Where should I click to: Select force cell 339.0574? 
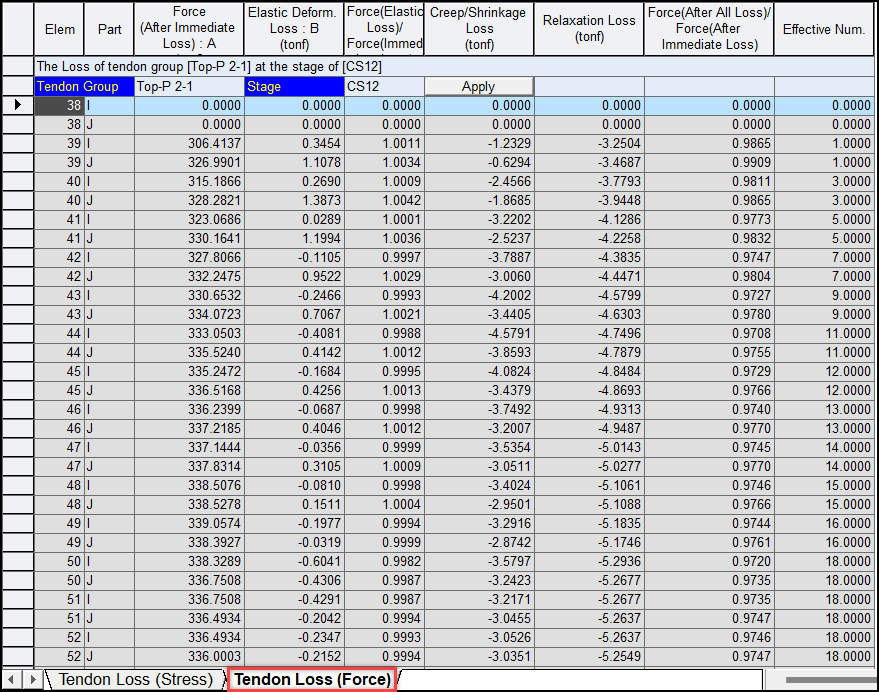pyautogui.click(x=189, y=524)
